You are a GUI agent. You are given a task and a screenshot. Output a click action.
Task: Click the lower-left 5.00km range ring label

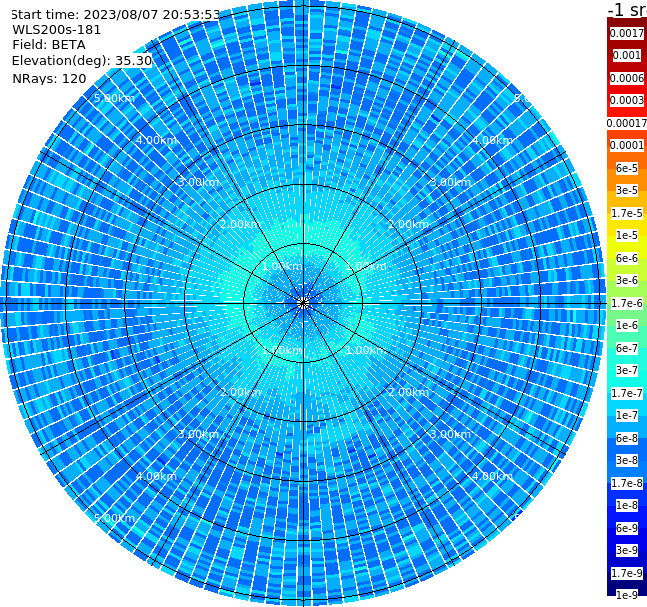[114, 518]
